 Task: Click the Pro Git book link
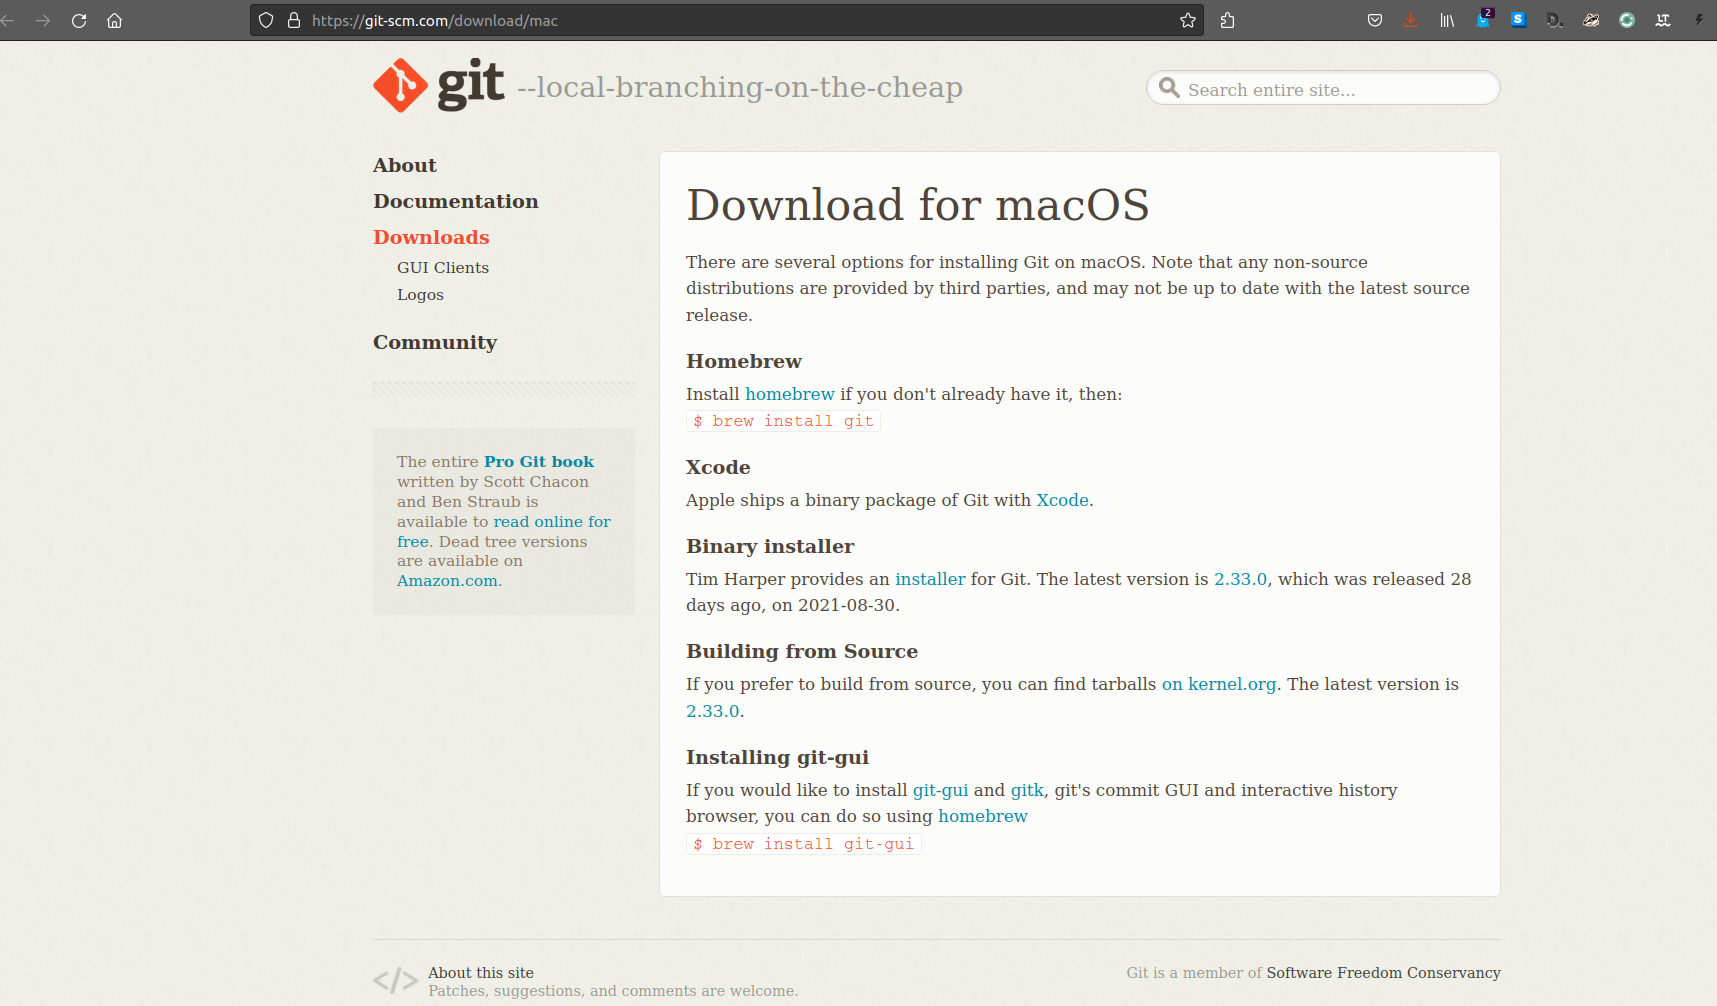pyautogui.click(x=539, y=462)
